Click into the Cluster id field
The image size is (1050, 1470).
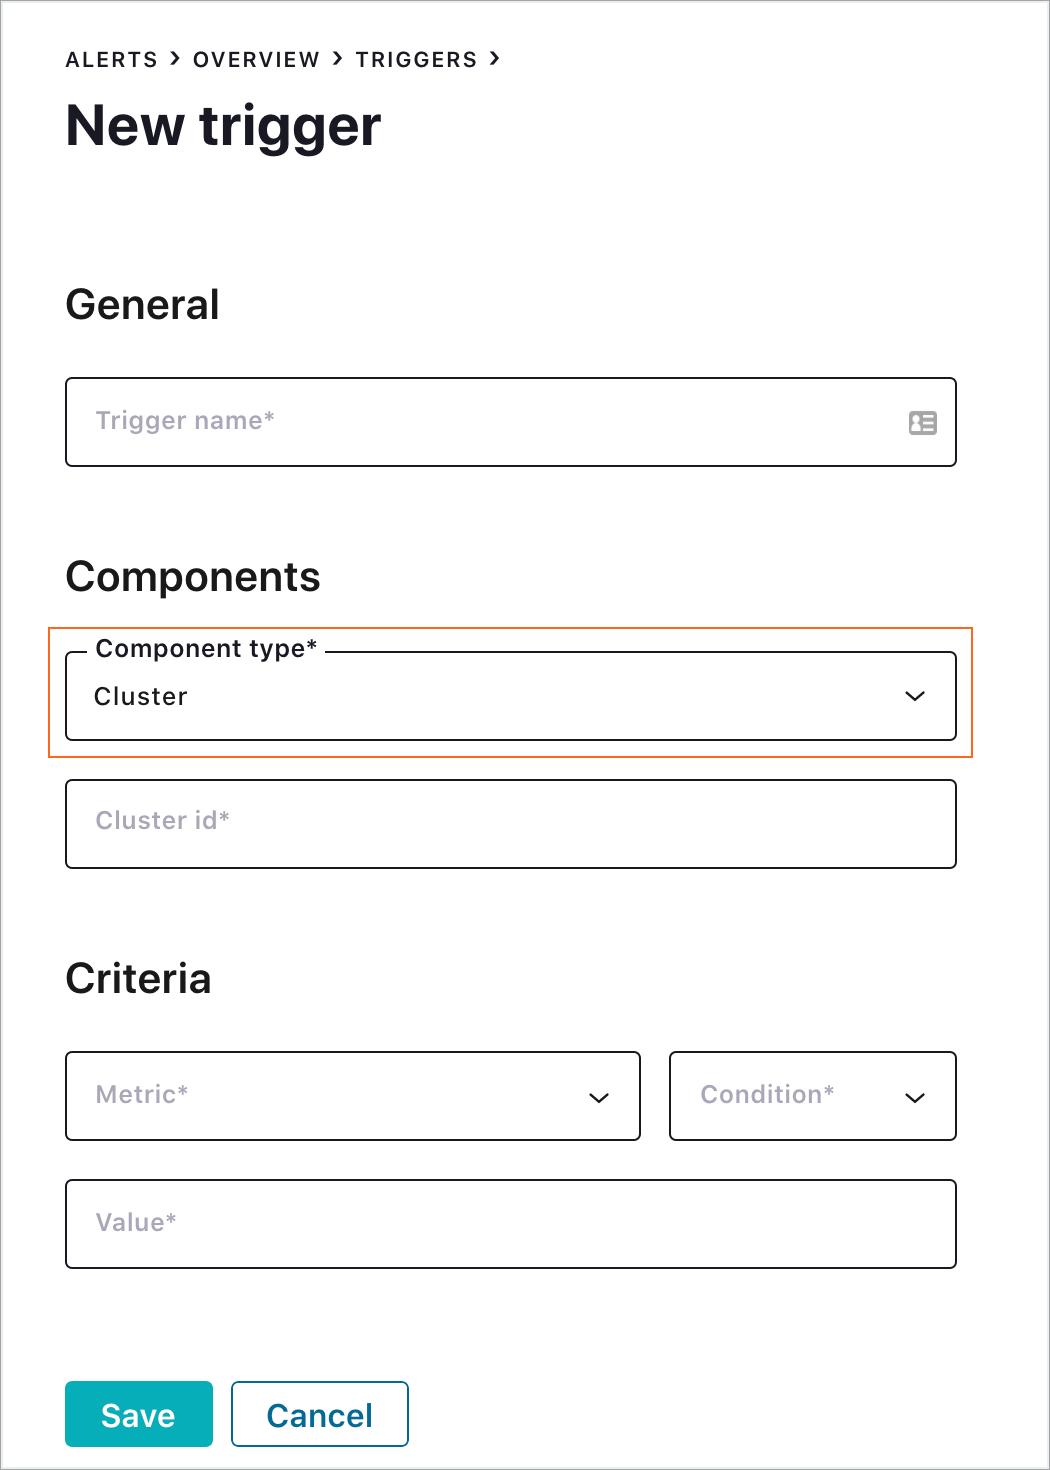pyautogui.click(x=510, y=824)
